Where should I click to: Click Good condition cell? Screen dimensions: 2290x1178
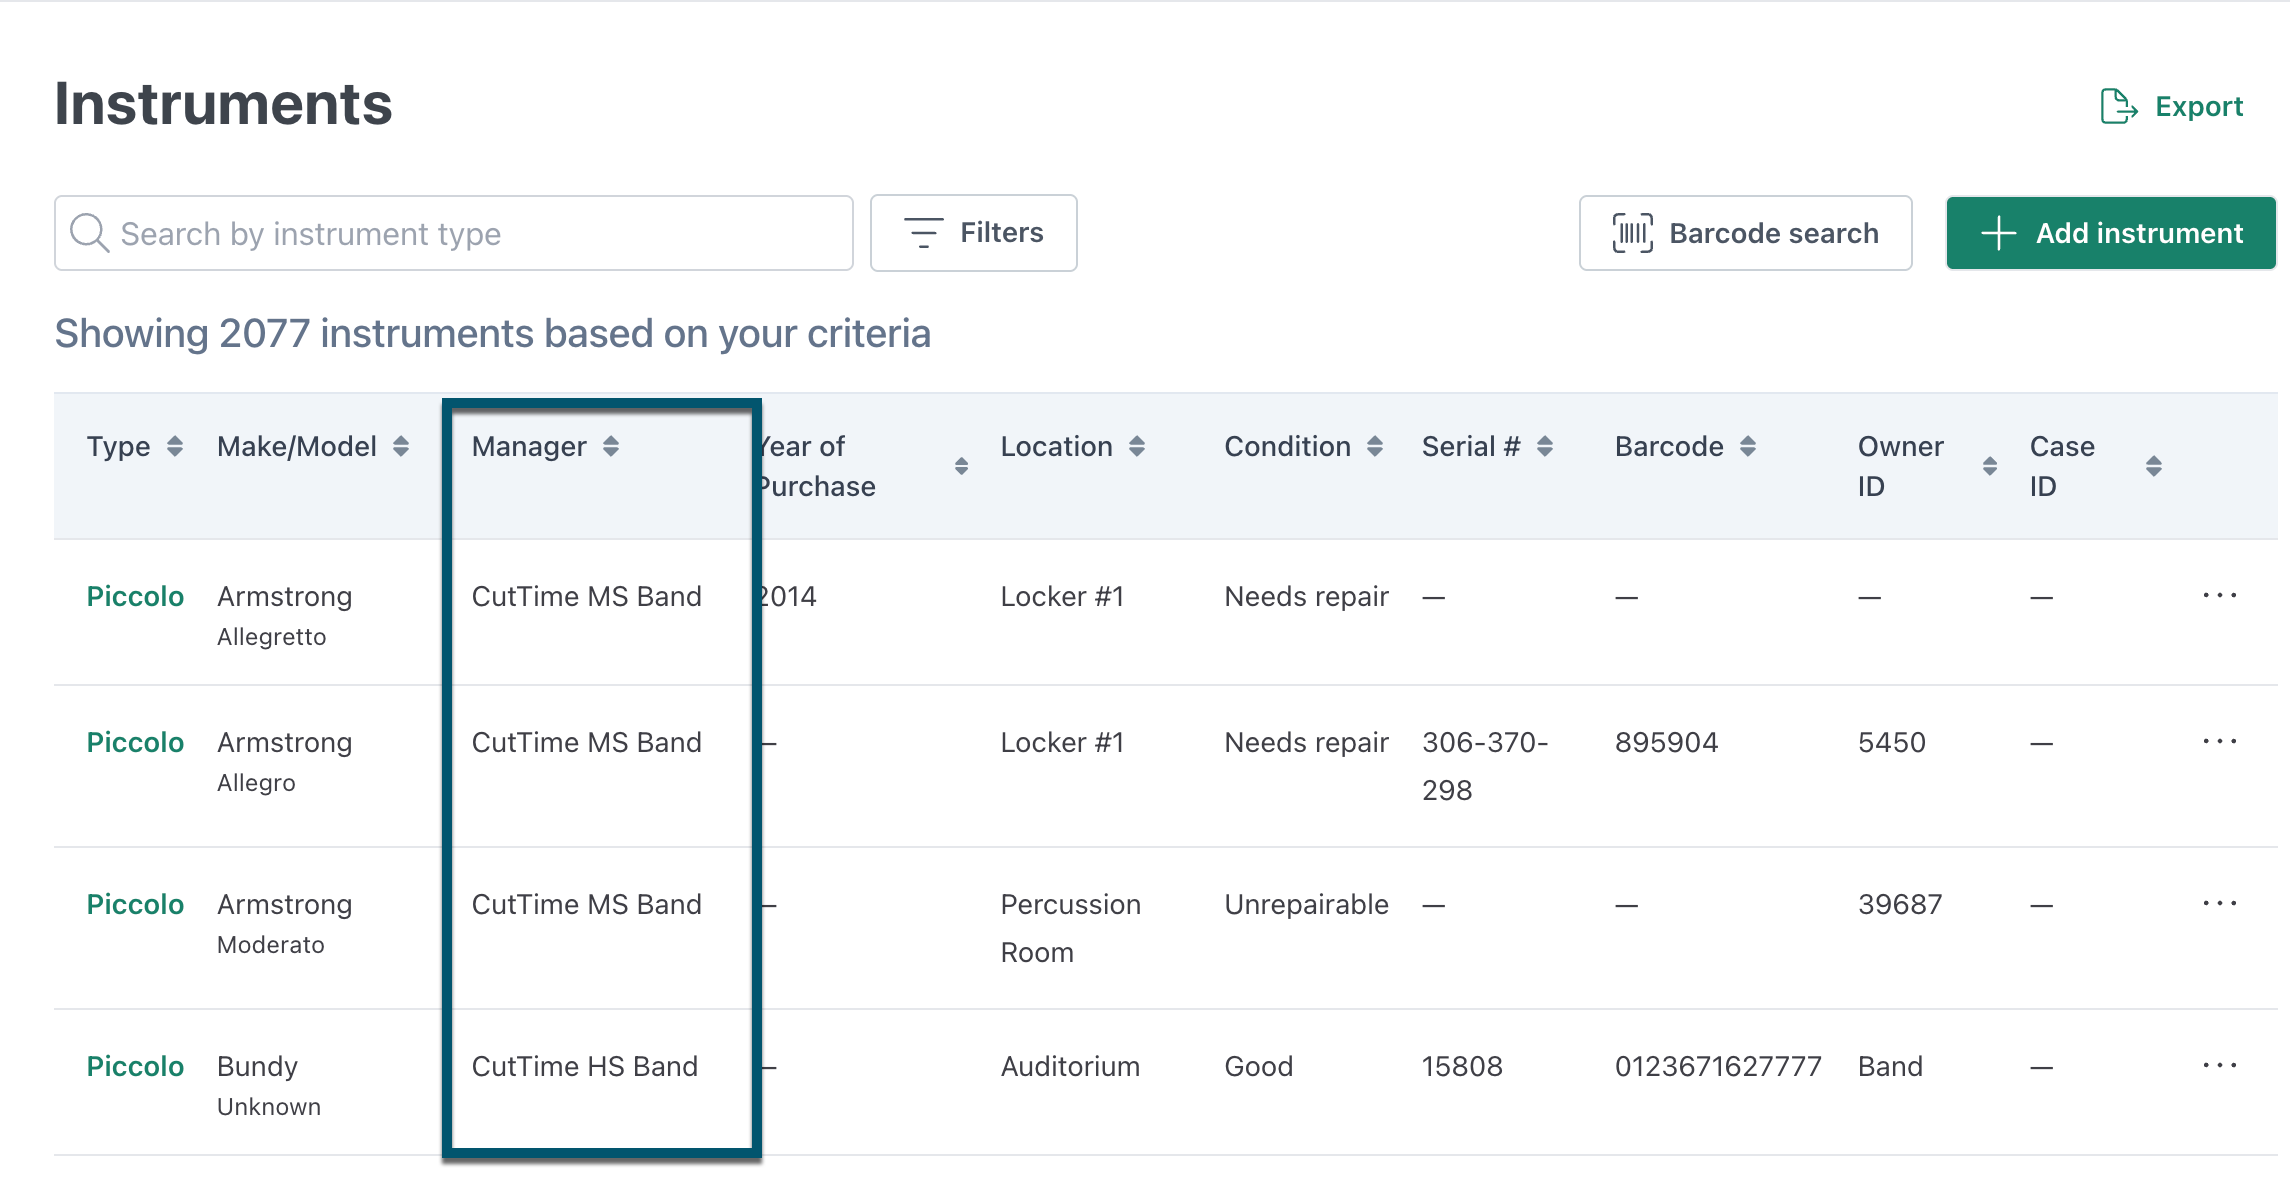pyautogui.click(x=1258, y=1066)
